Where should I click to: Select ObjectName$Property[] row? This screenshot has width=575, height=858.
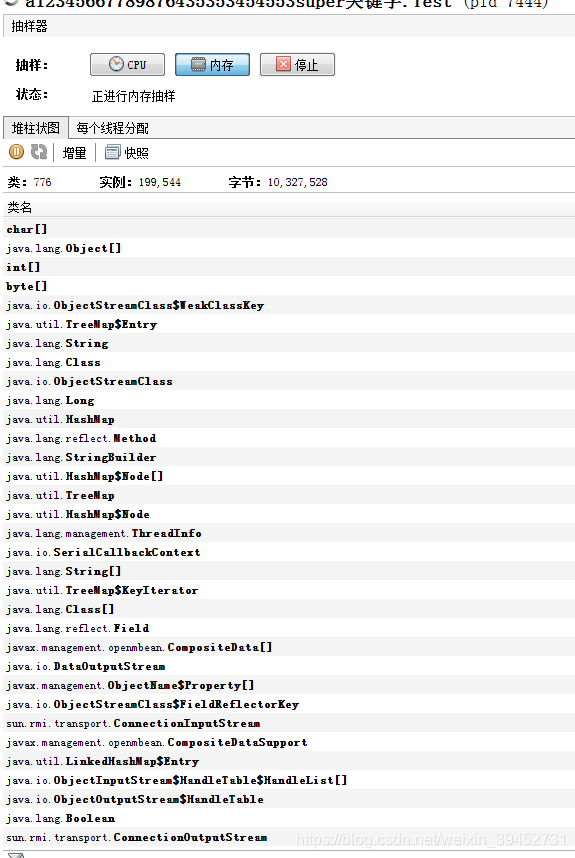coord(289,686)
